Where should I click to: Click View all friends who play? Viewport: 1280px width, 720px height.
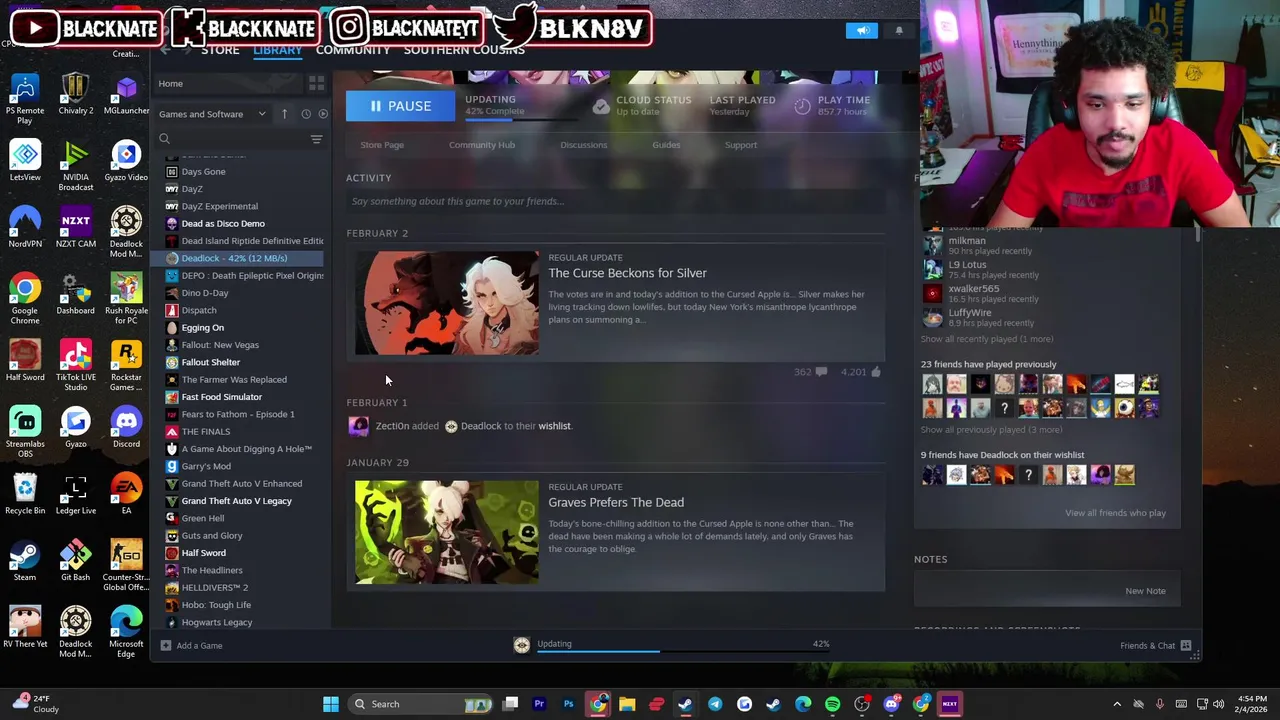(1115, 513)
